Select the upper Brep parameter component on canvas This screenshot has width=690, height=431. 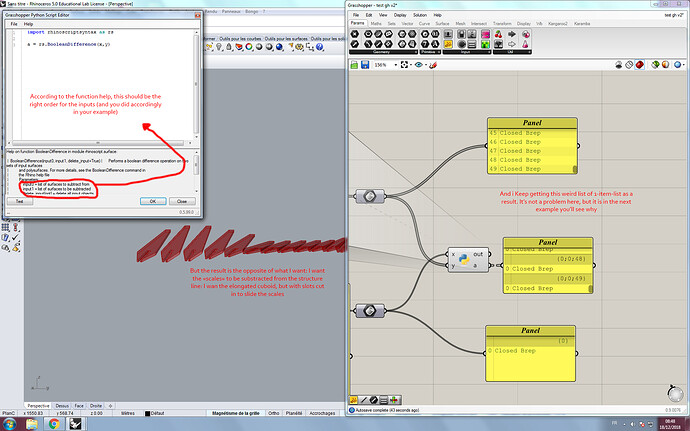[370, 196]
